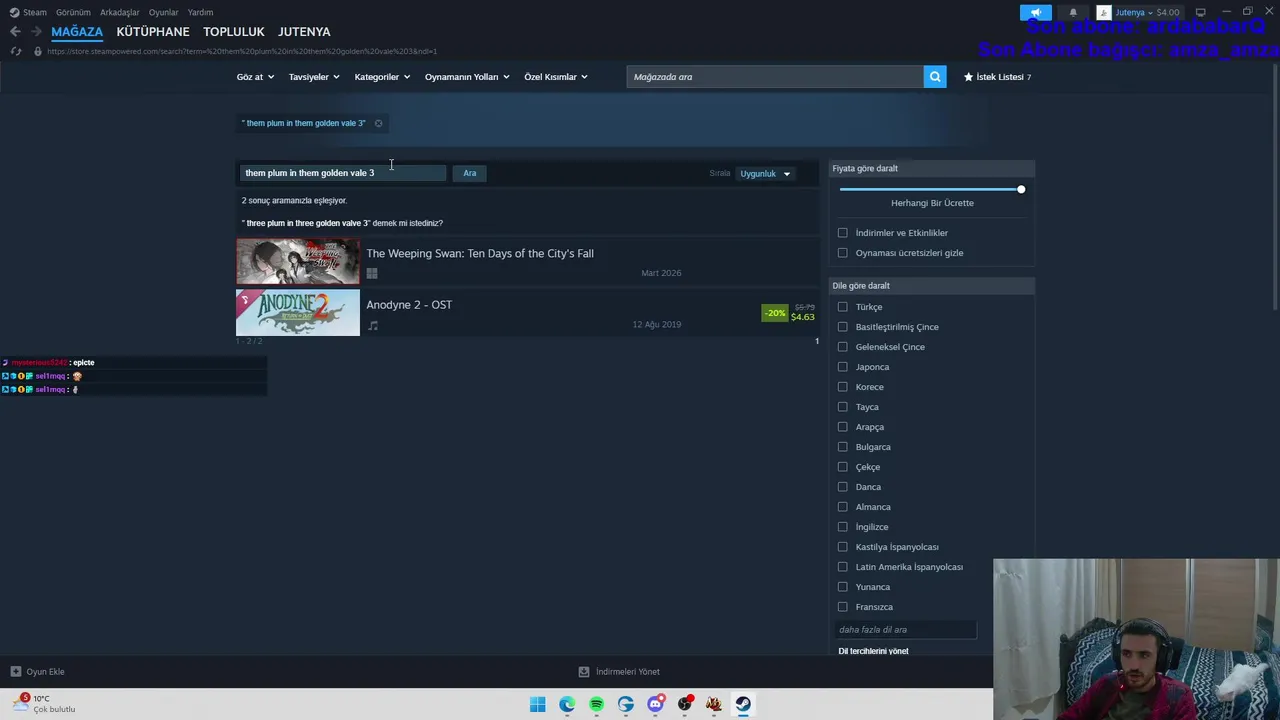Click the magnifier store search button
The image size is (1280, 720).
tap(935, 77)
